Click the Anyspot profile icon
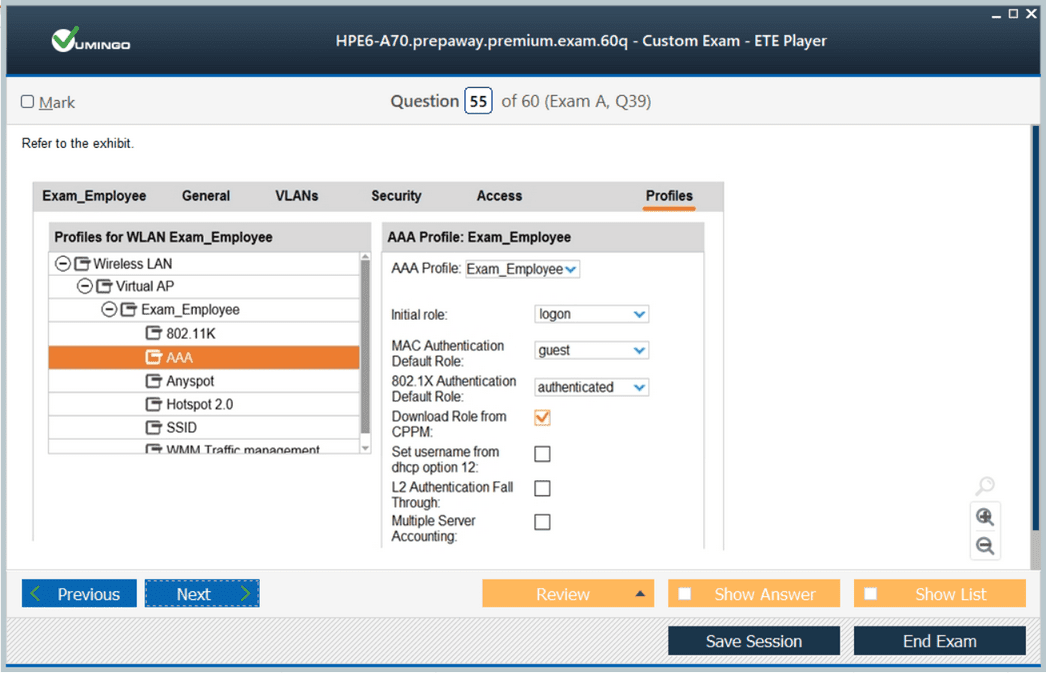Image resolution: width=1046 pixels, height=673 pixels. point(153,381)
